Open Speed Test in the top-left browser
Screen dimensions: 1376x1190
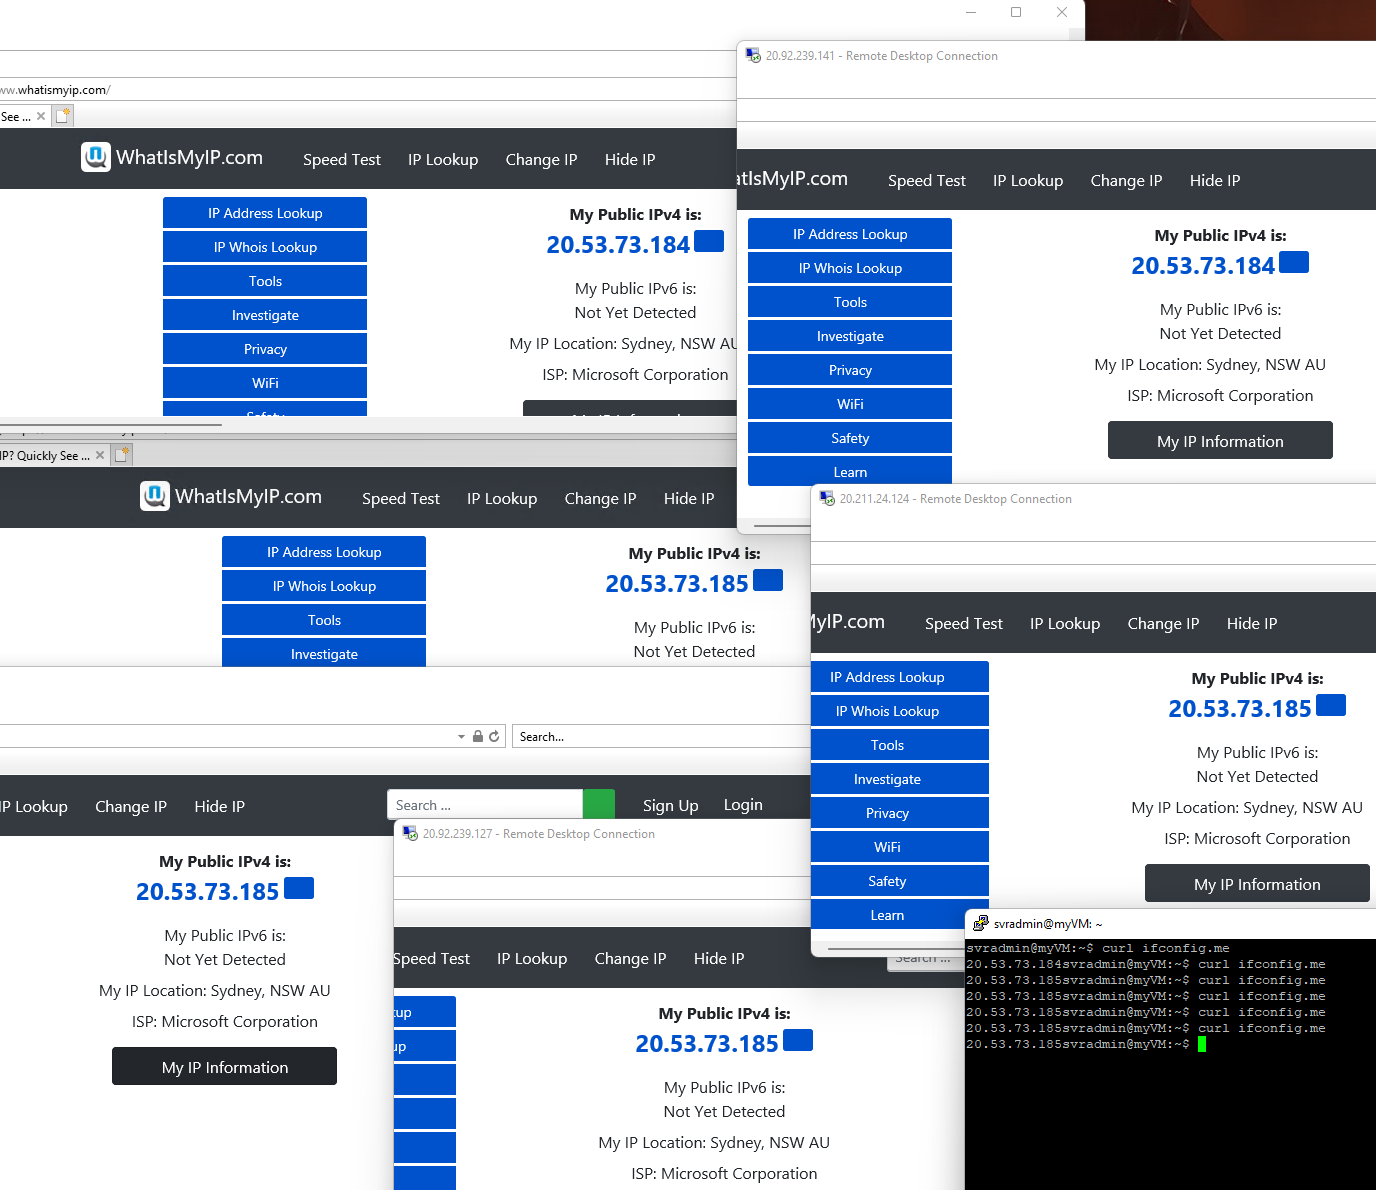pyautogui.click(x=342, y=160)
